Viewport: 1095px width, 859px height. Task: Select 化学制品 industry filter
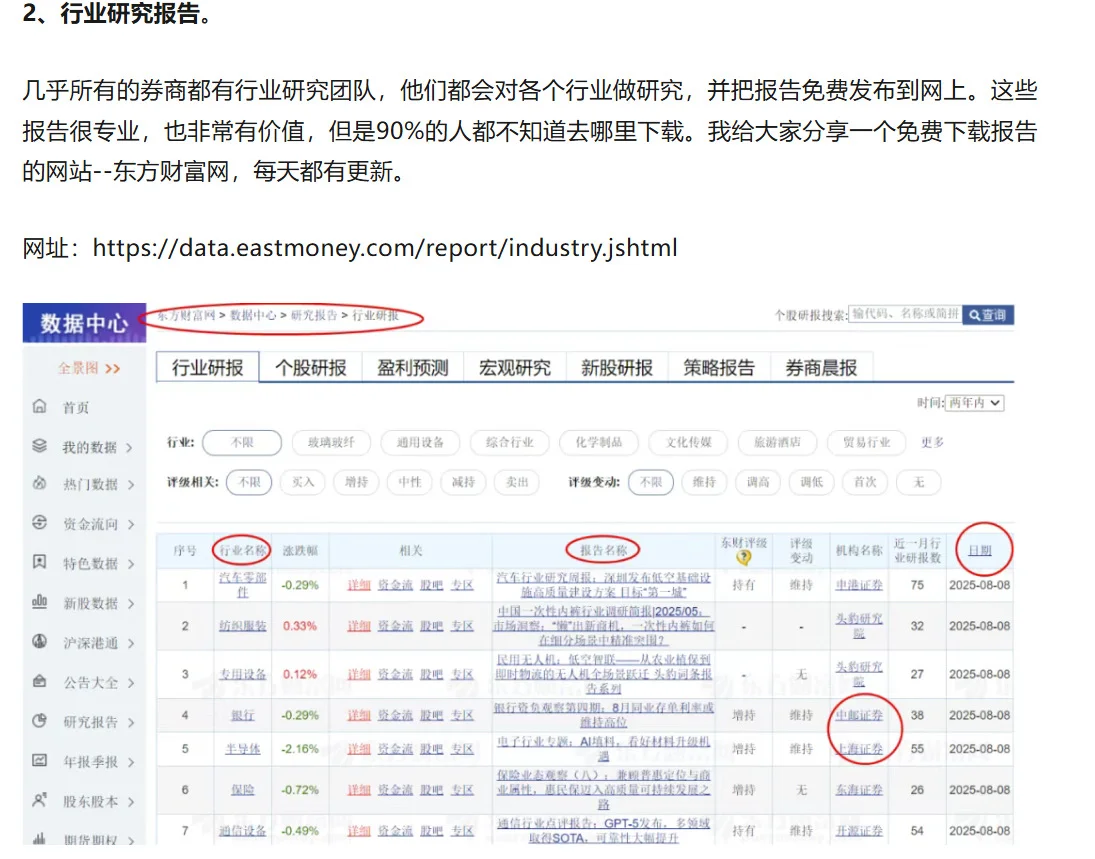[598, 442]
